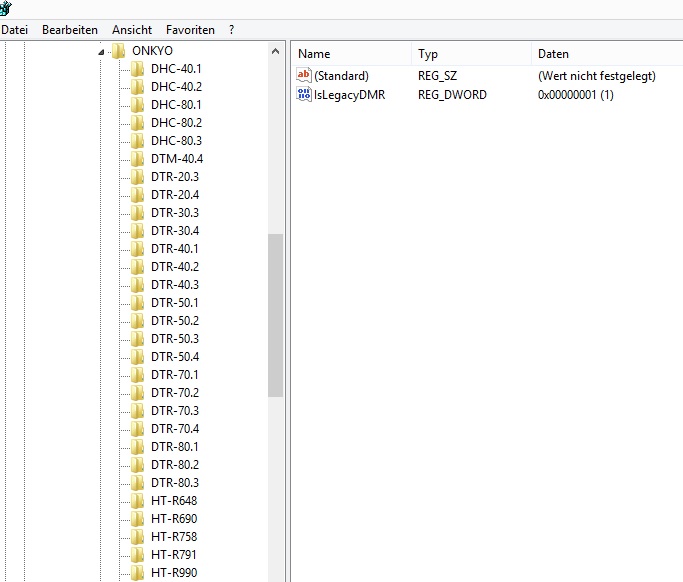Click the DHC-80.1 folder icon
The image size is (683, 582).
[137, 105]
